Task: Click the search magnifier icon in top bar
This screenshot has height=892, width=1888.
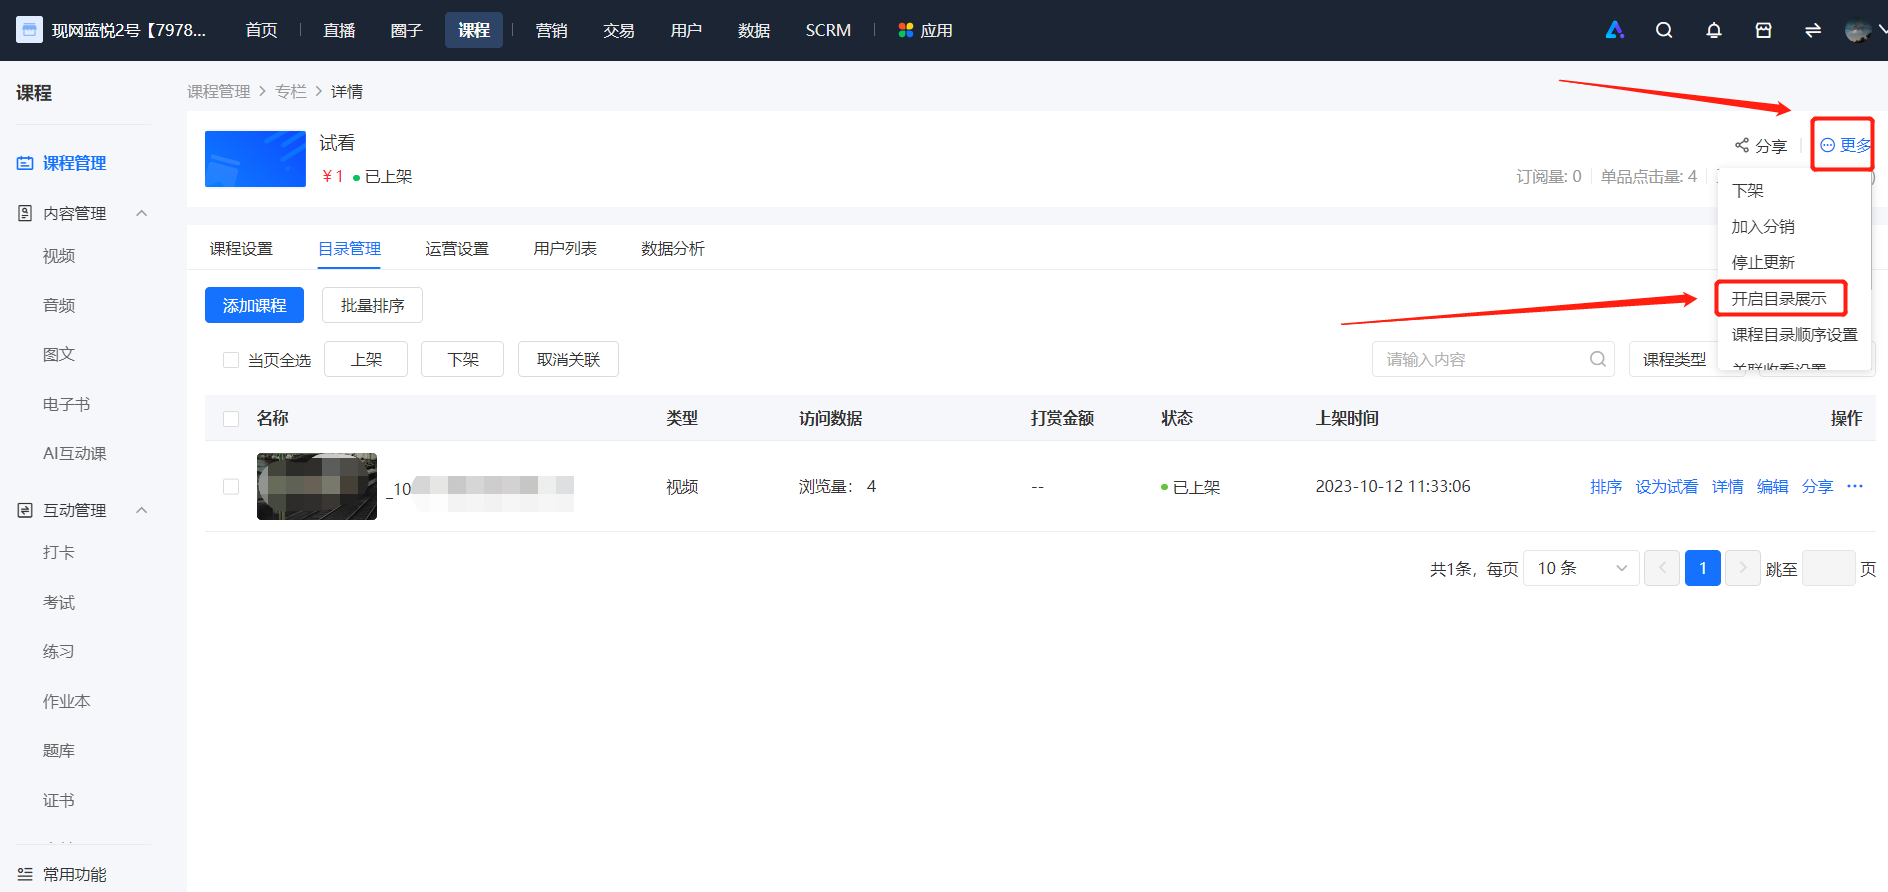Action: 1664,30
